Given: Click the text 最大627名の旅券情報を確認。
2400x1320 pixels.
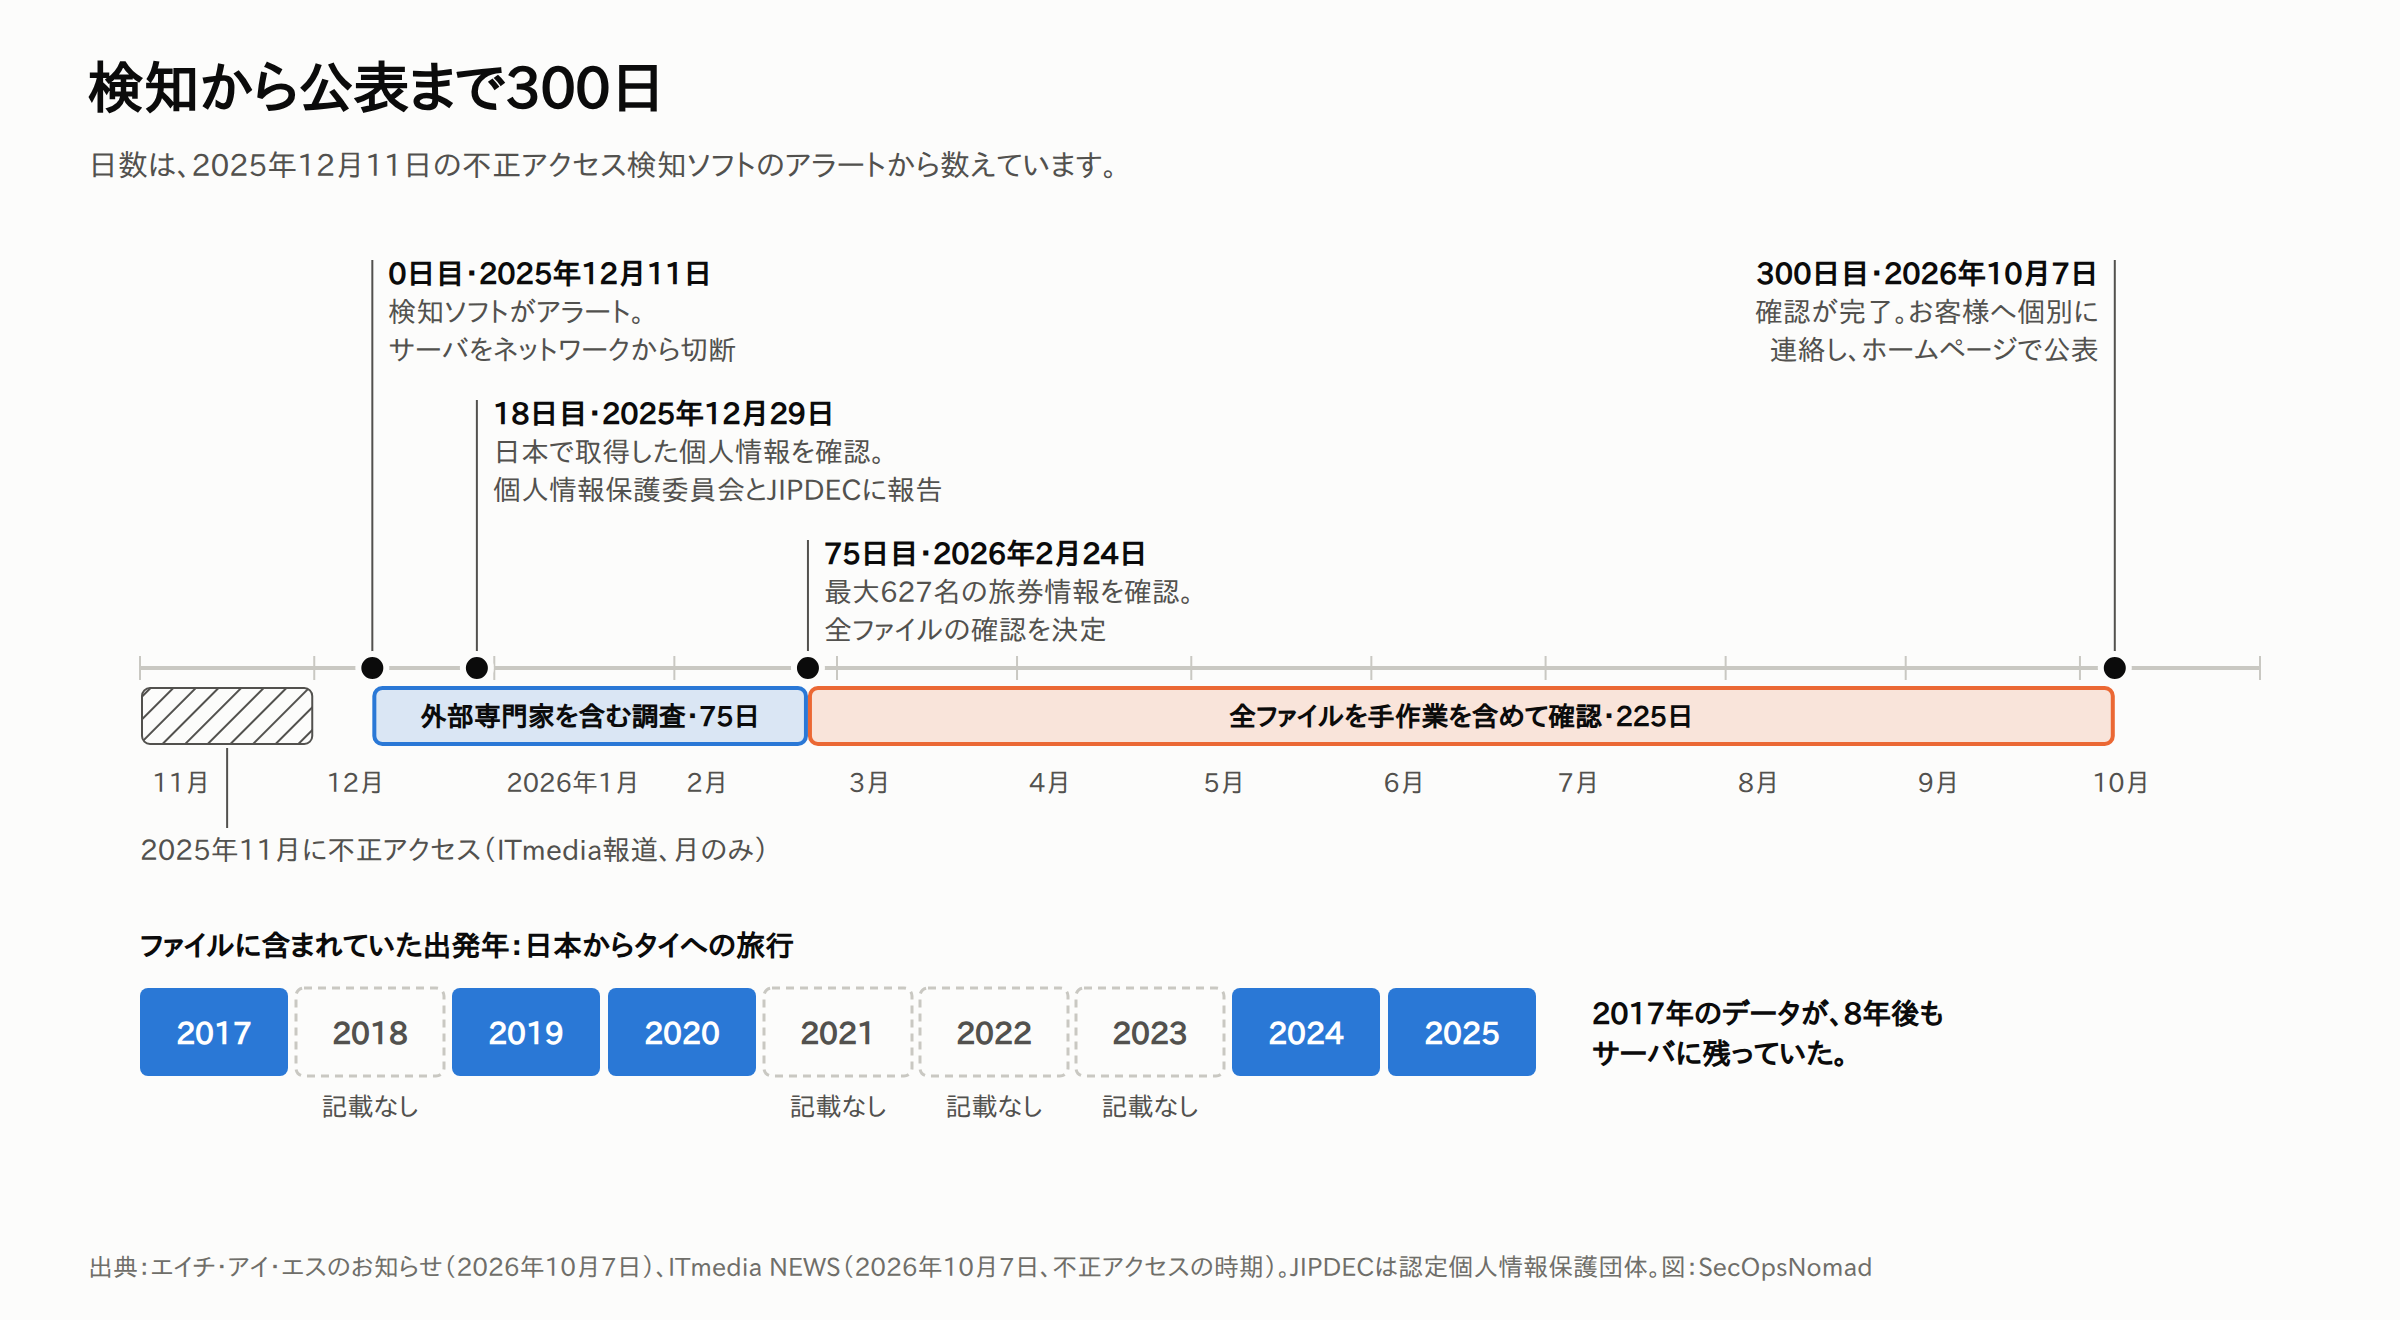Looking at the screenshot, I should click(1010, 592).
